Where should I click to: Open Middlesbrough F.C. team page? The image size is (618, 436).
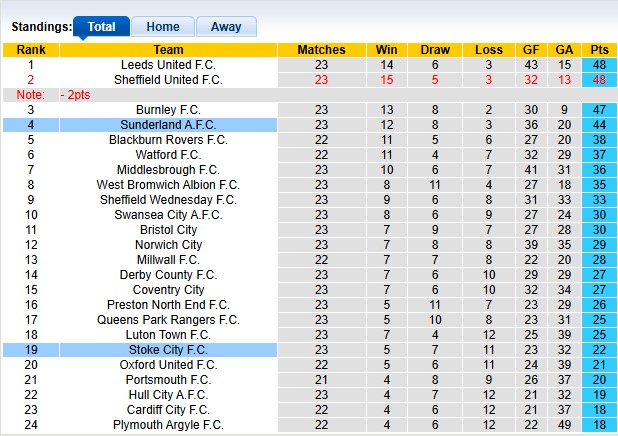(x=168, y=170)
